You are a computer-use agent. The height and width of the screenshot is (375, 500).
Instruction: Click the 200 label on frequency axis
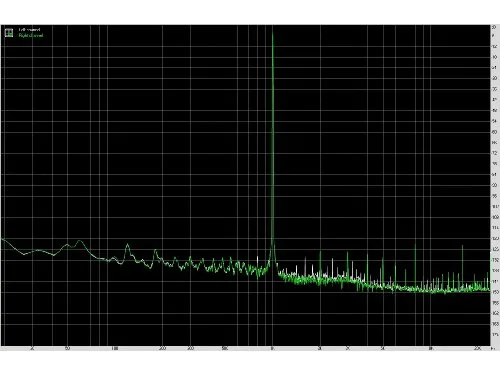pyautogui.click(x=162, y=349)
